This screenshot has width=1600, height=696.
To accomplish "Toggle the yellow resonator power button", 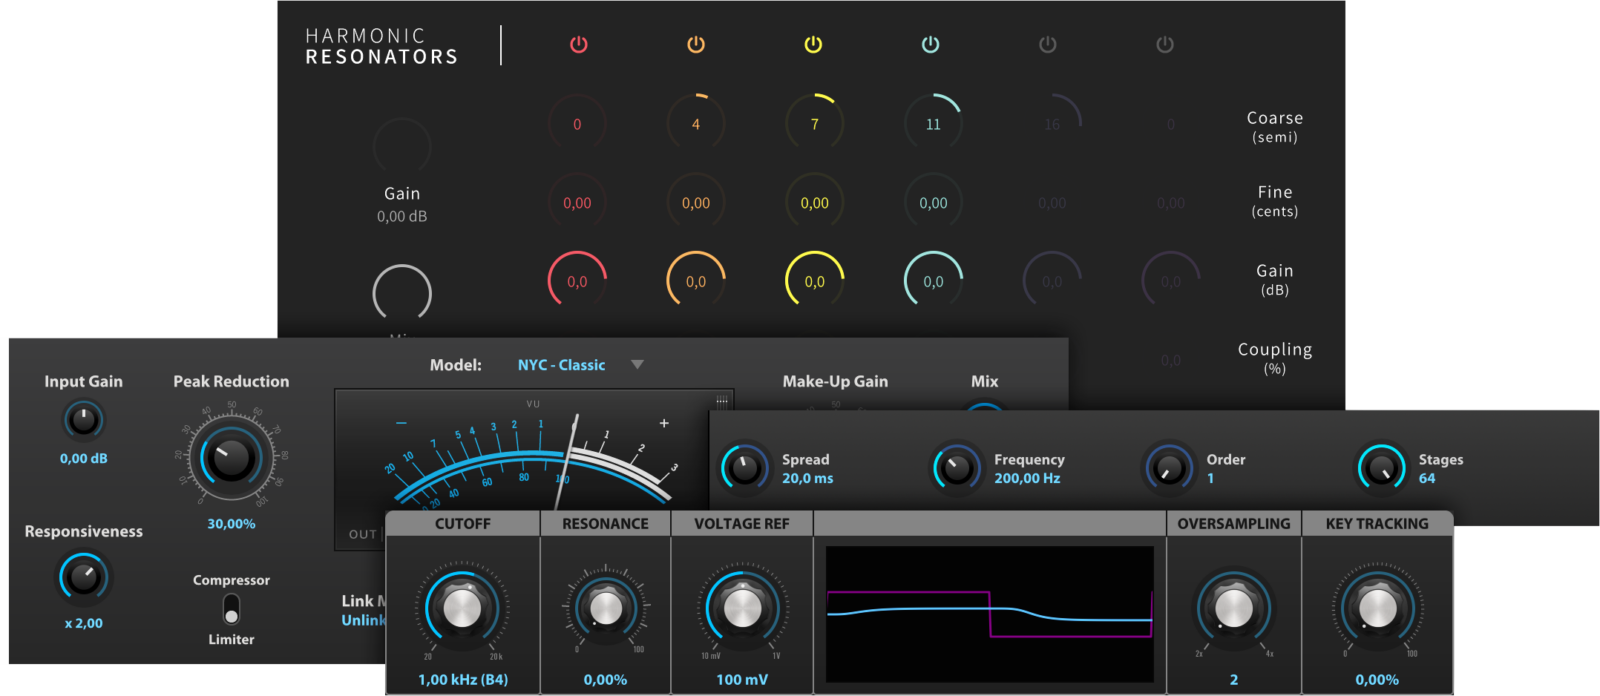I will pos(813,45).
